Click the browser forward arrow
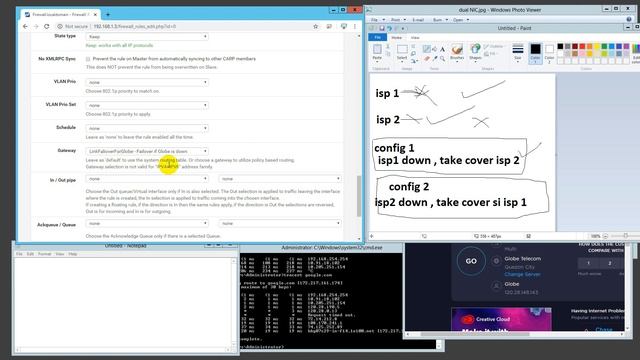 point(36,26)
